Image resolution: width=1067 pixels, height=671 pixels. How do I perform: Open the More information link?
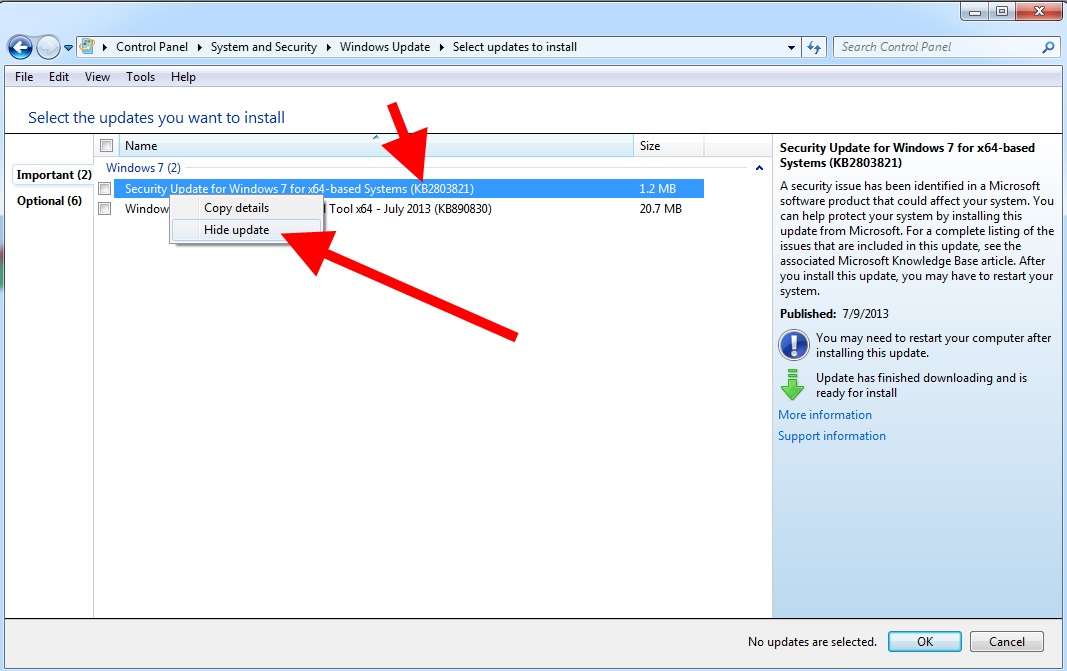coord(825,414)
